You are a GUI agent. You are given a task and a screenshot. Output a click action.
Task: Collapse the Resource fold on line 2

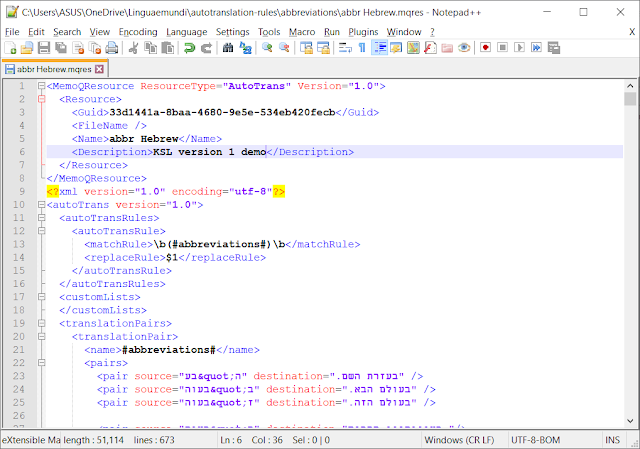click(x=41, y=99)
